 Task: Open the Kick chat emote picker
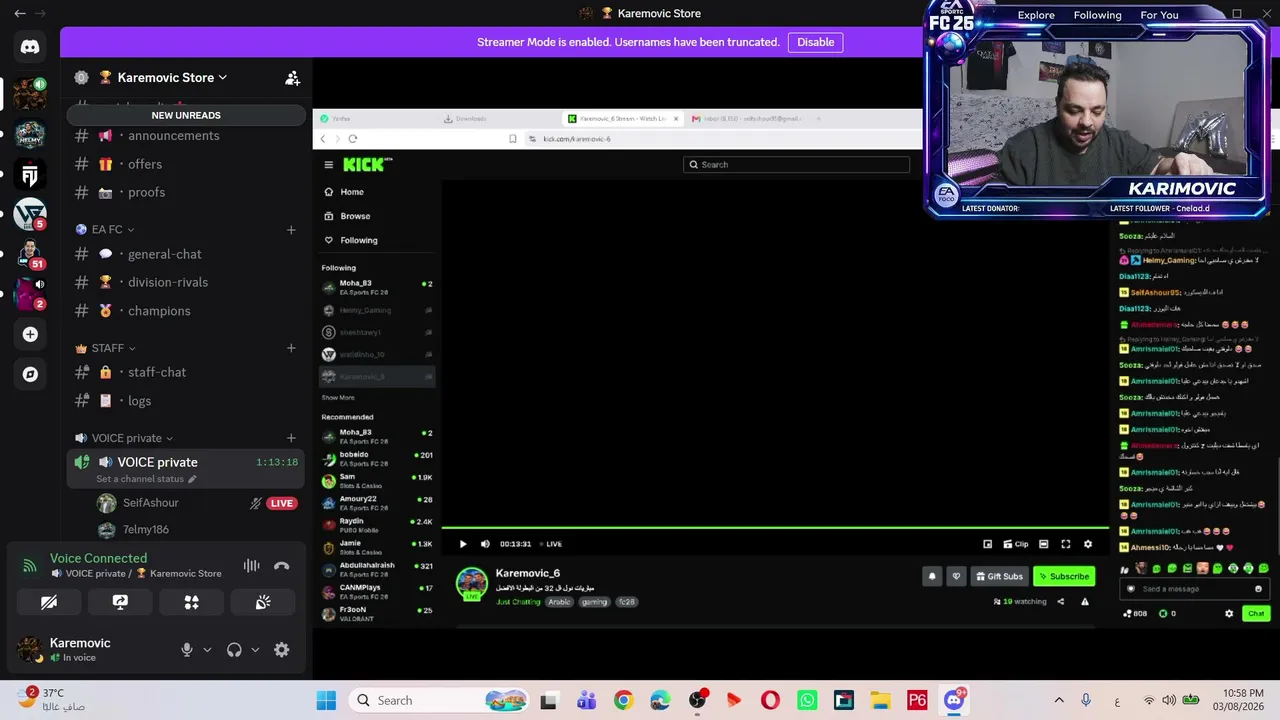(1258, 589)
